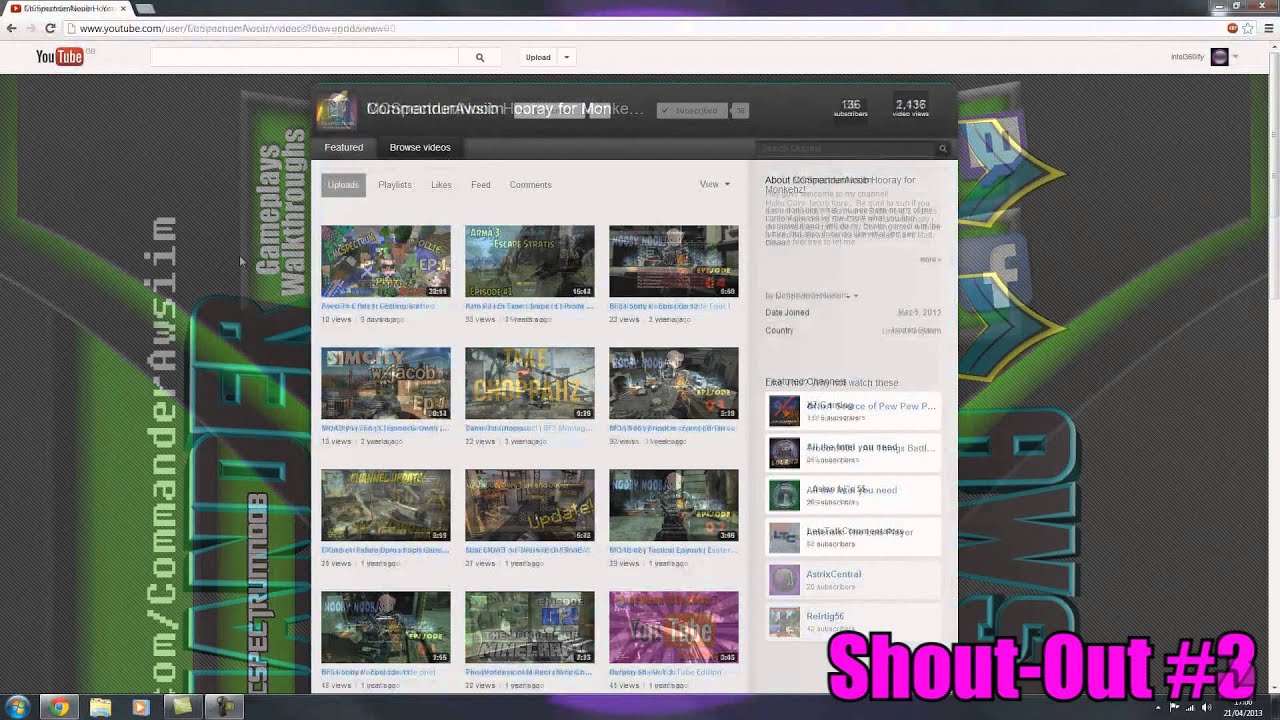This screenshot has width=1280, height=720.
Task: Open the Channel Update video thumbnail
Action: (386, 505)
